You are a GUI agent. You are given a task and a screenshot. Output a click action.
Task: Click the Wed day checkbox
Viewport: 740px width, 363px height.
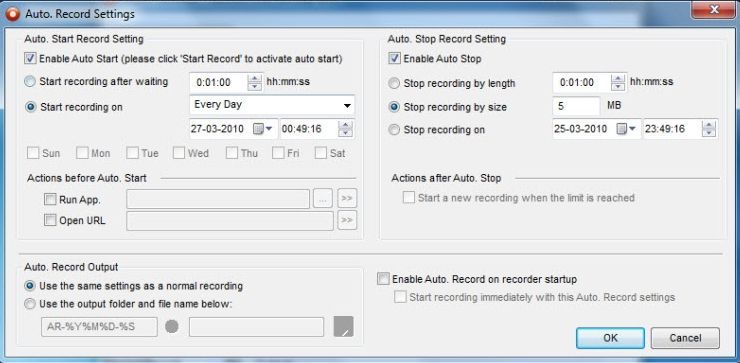(x=179, y=153)
